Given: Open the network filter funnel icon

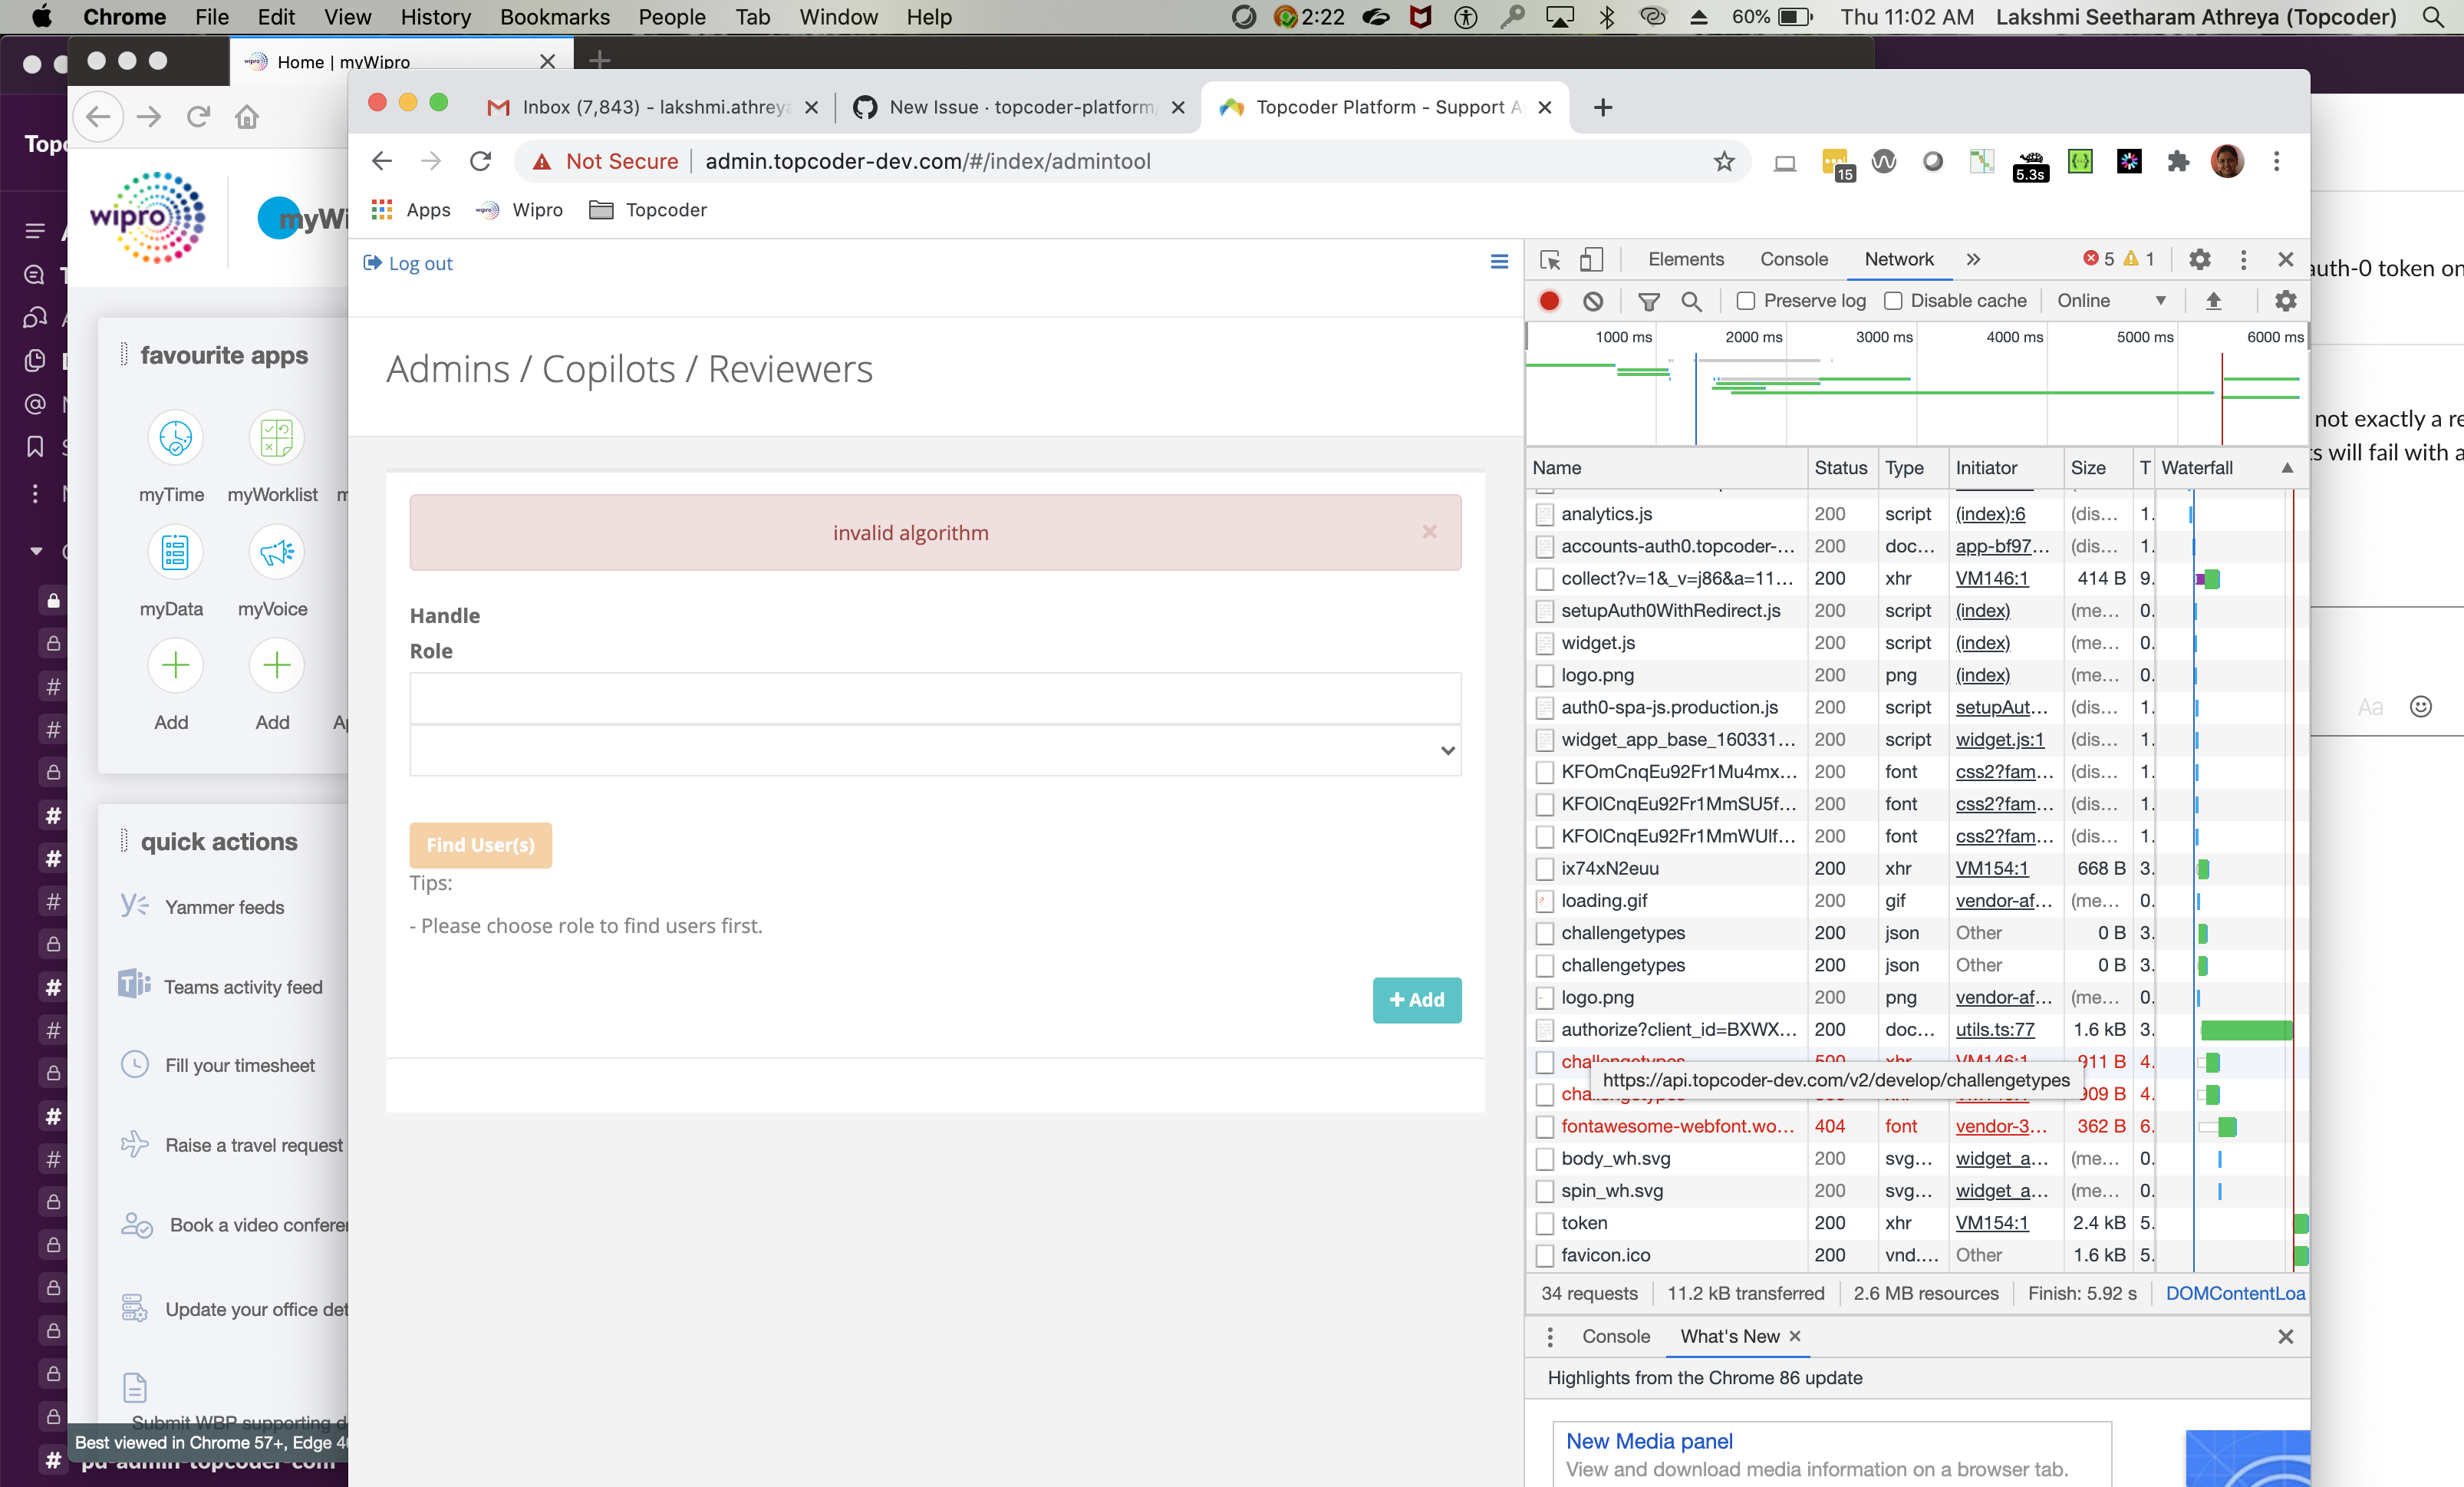Looking at the screenshot, I should (x=1649, y=301).
